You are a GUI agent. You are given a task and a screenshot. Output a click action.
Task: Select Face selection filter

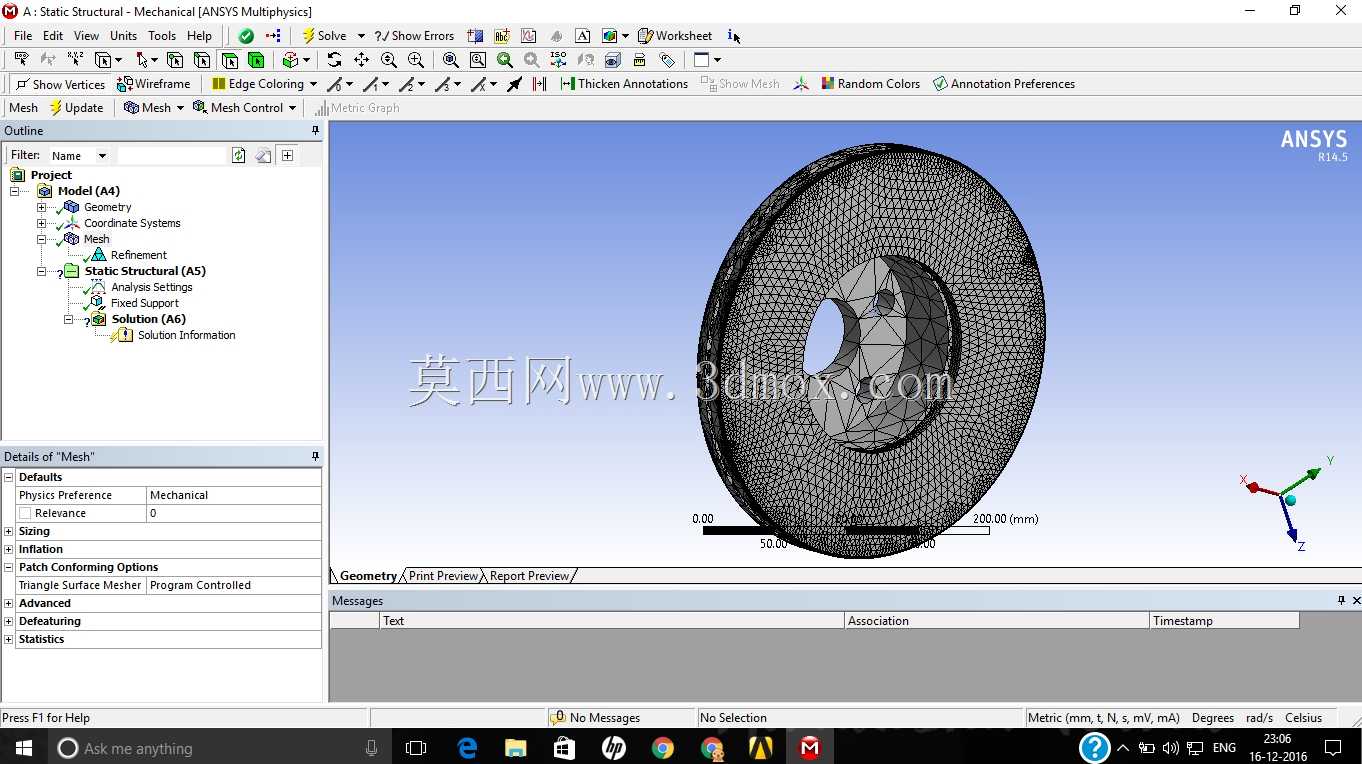229,60
